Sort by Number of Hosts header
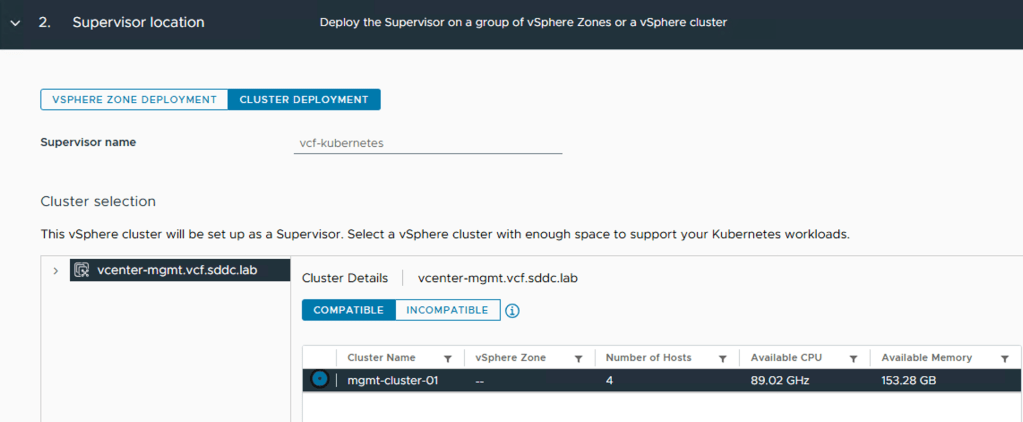This screenshot has height=422, width=1023. [x=649, y=358]
